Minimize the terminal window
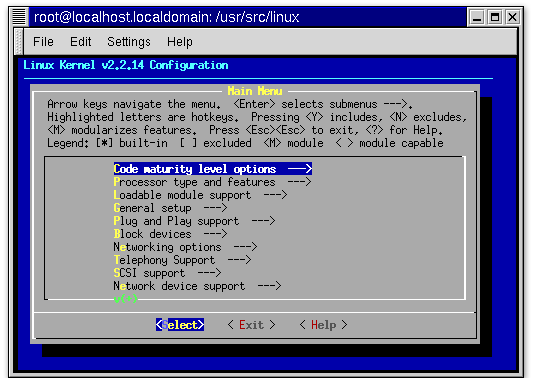The width and height of the screenshot is (534, 378). tap(477, 17)
